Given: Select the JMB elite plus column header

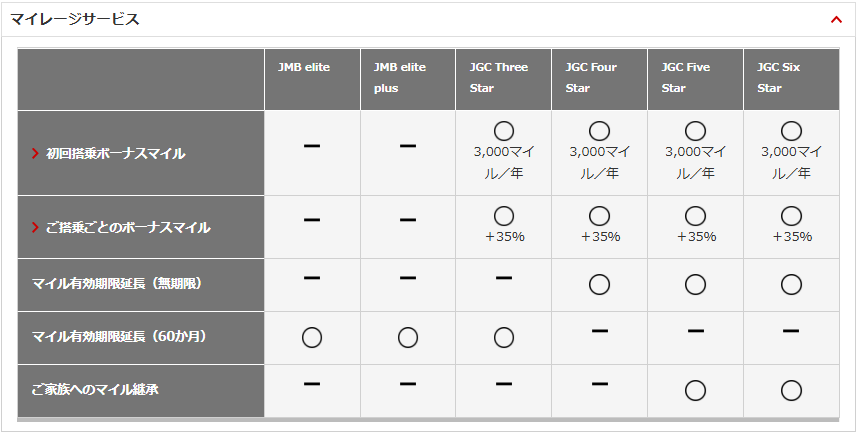Looking at the screenshot, I should point(400,78).
